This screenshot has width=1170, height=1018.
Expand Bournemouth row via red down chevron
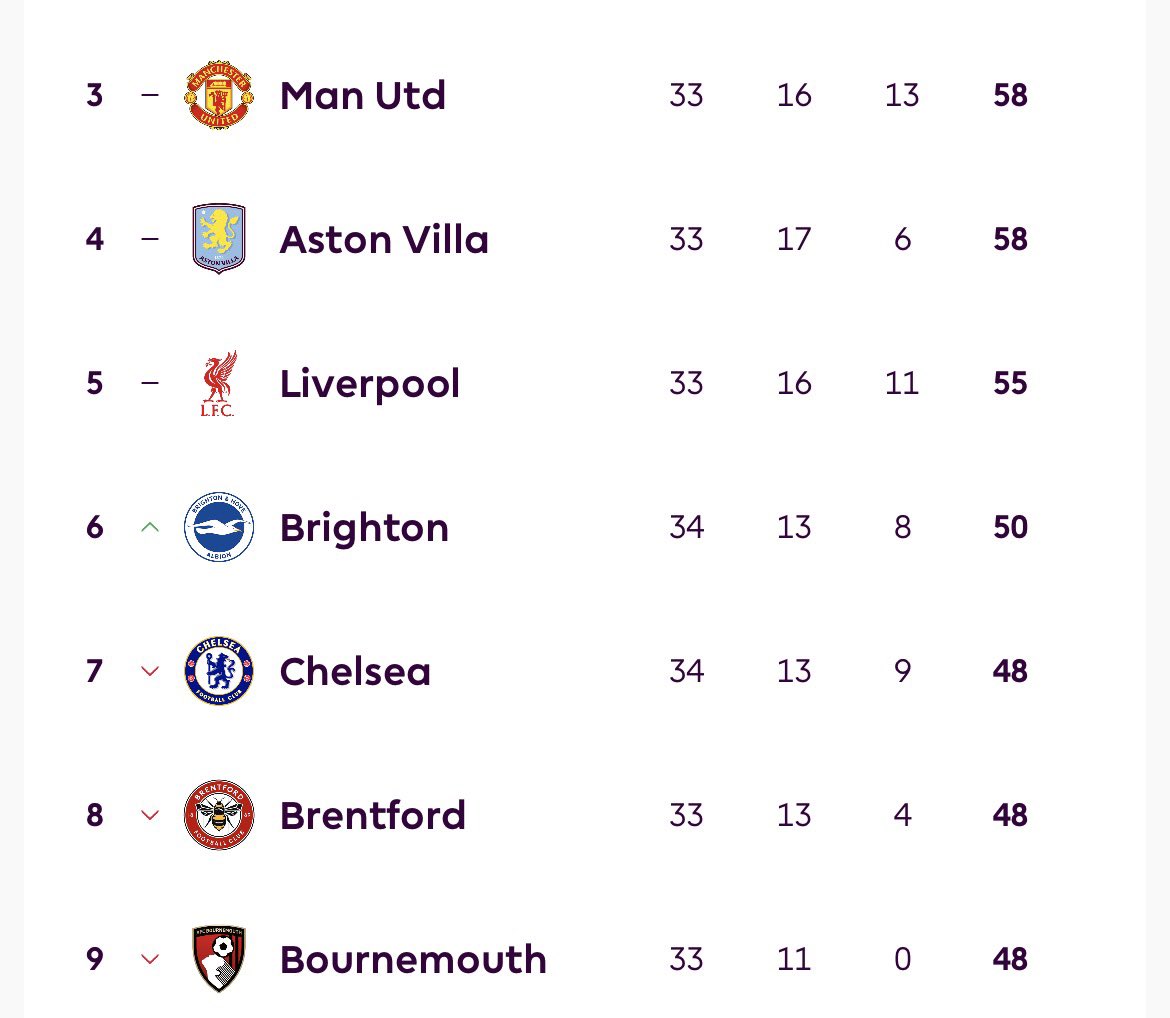click(x=150, y=959)
